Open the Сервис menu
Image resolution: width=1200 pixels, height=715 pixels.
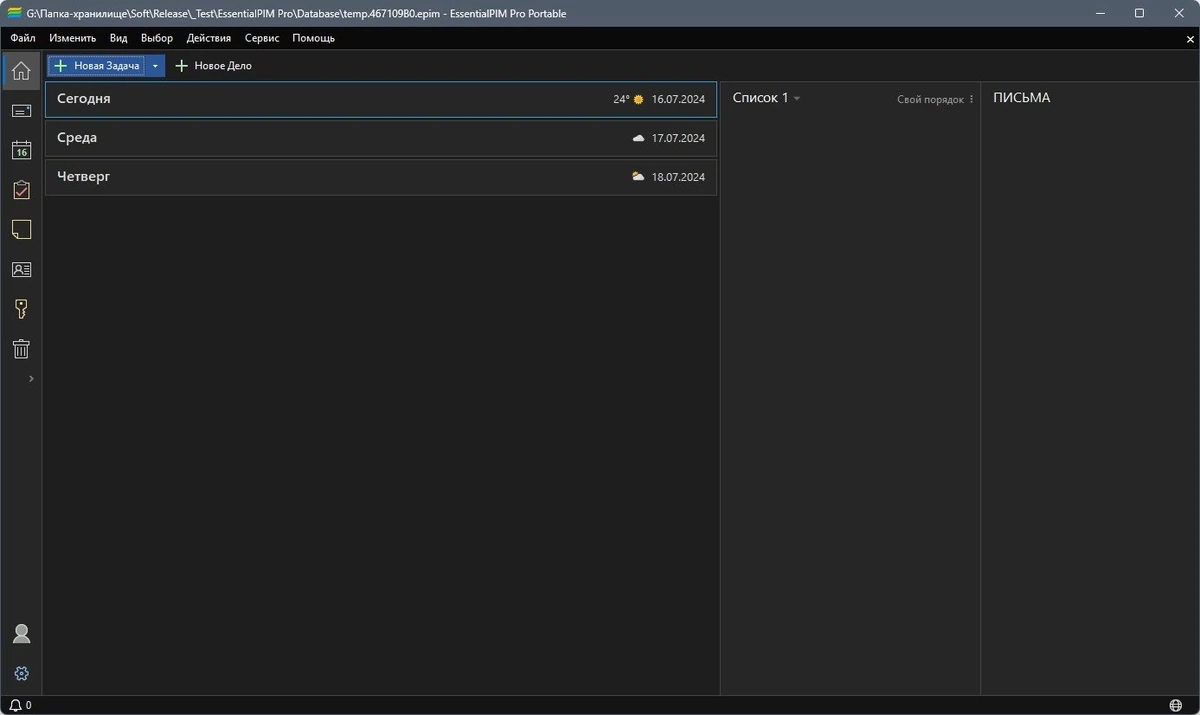click(262, 38)
